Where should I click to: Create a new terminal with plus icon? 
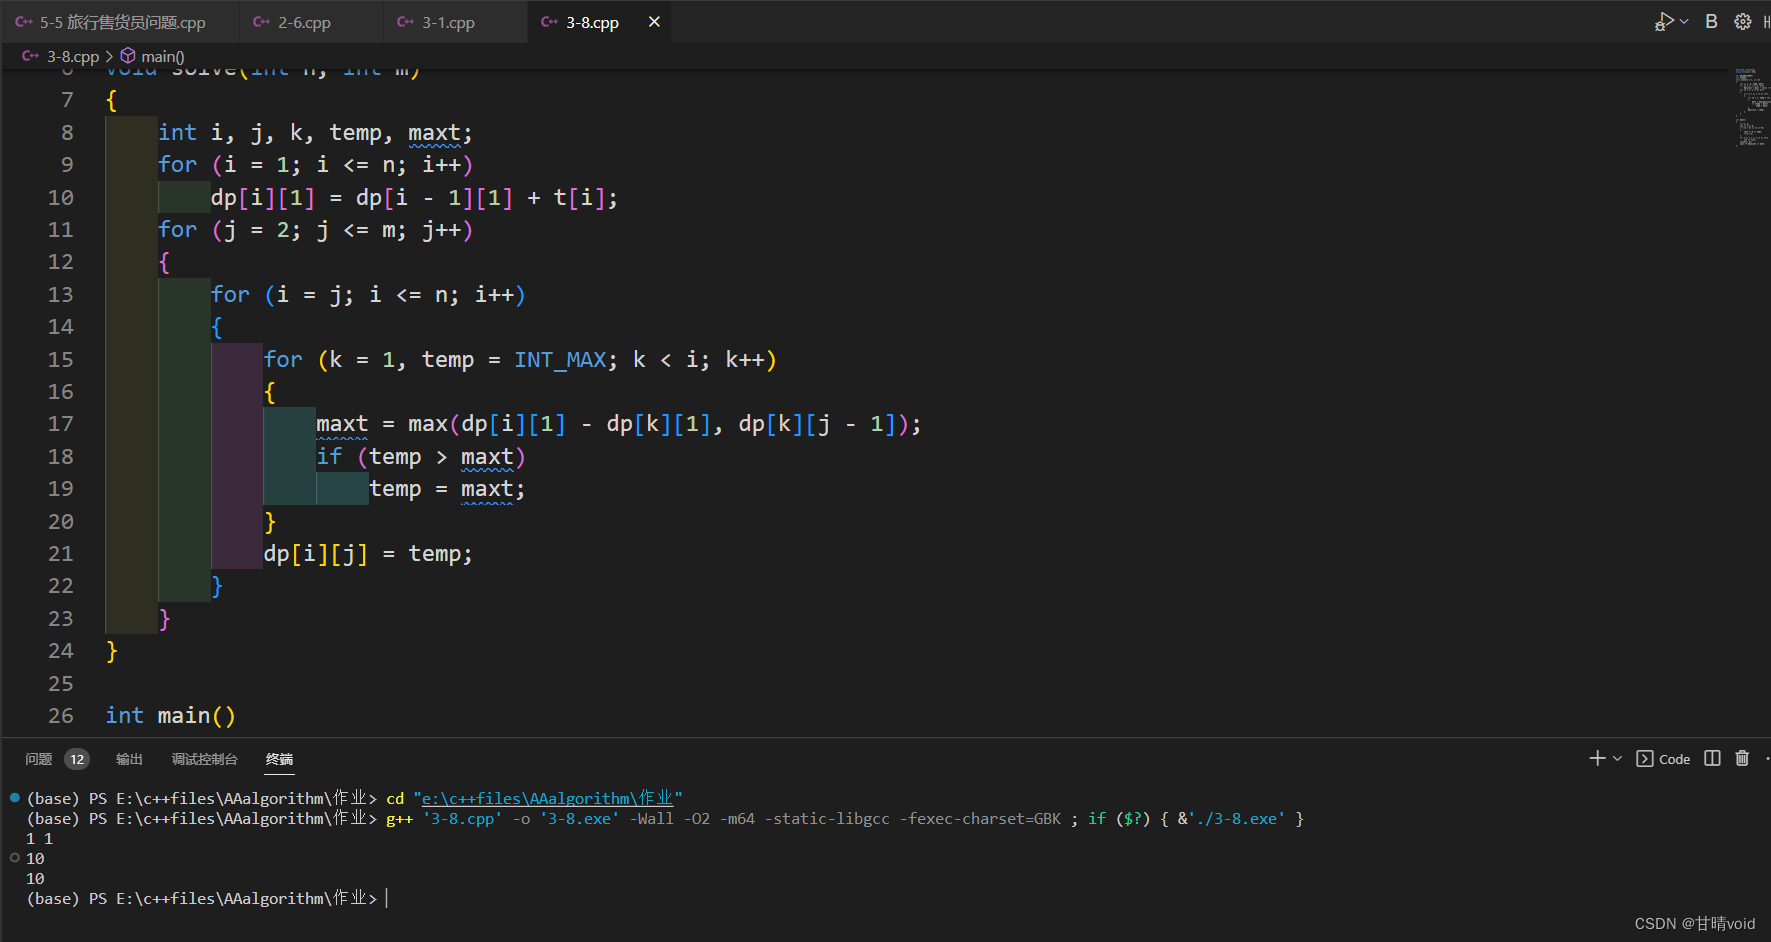click(1597, 759)
